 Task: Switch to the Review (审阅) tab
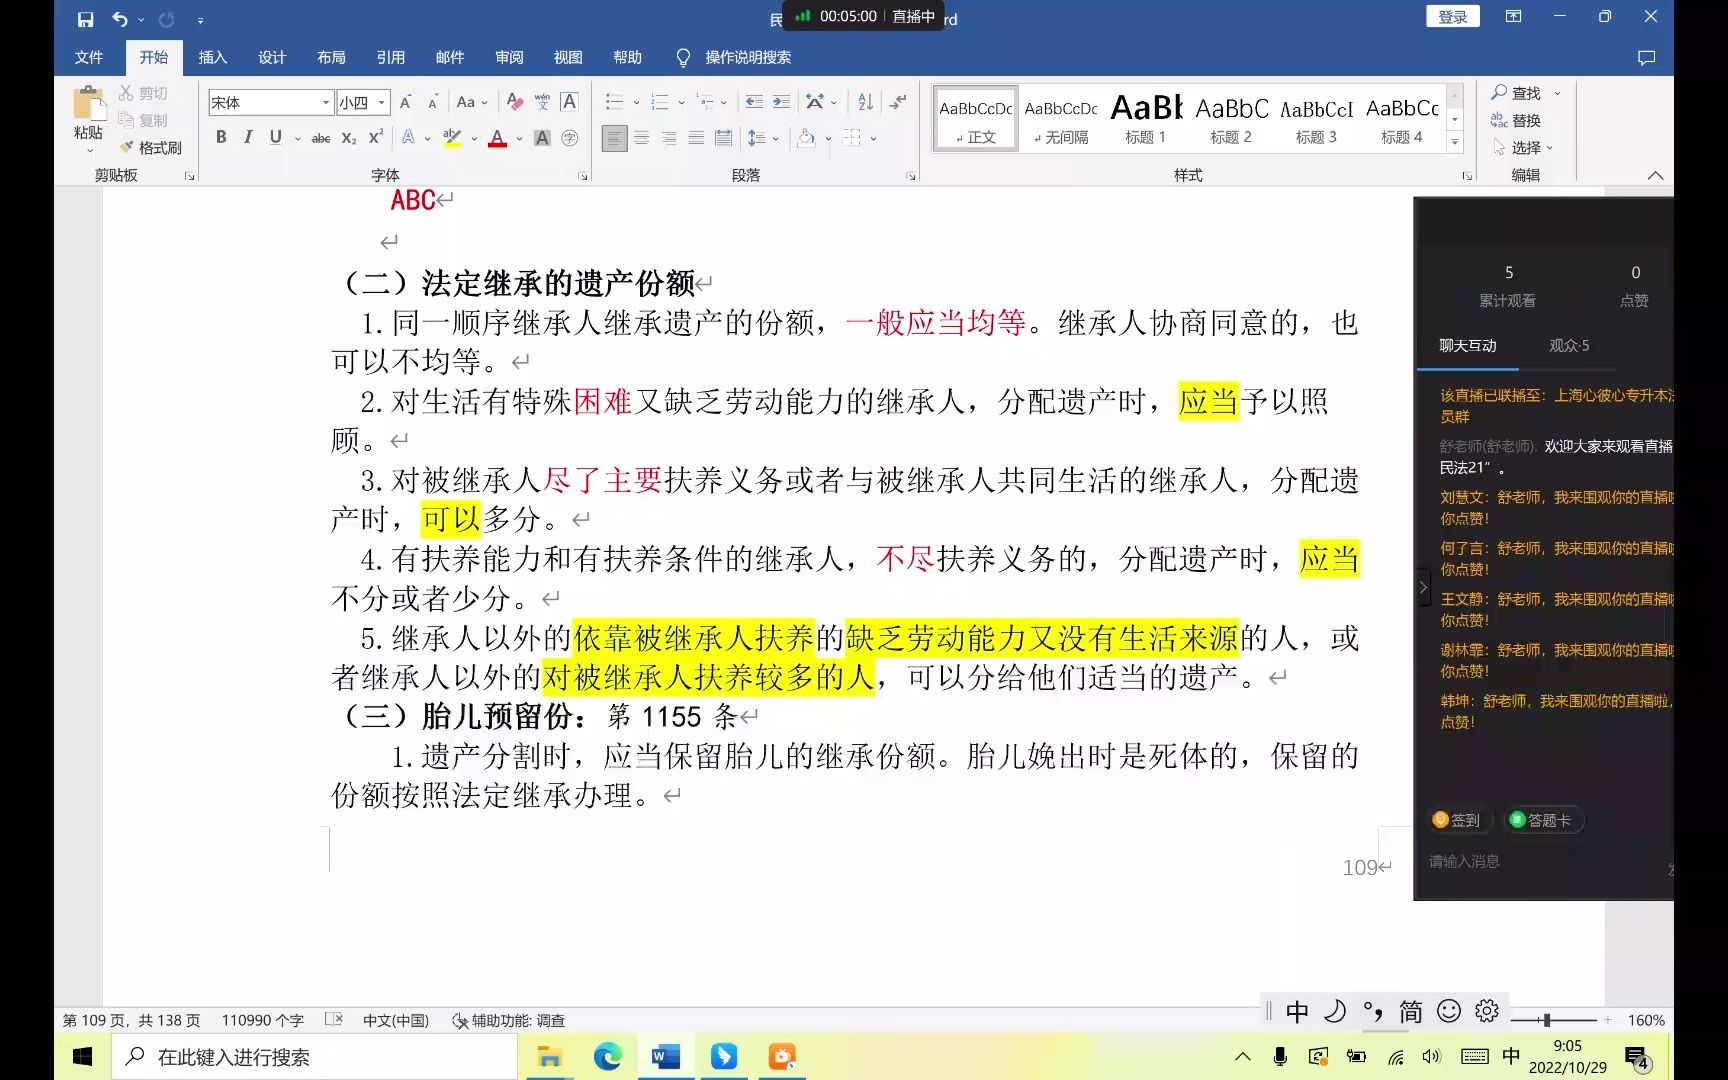pos(509,57)
